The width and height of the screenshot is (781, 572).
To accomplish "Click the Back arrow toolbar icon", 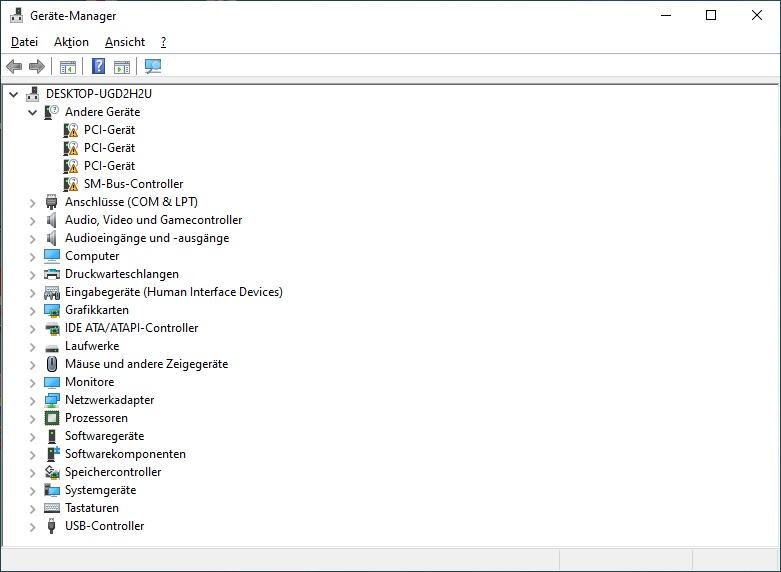I will pyautogui.click(x=14, y=66).
